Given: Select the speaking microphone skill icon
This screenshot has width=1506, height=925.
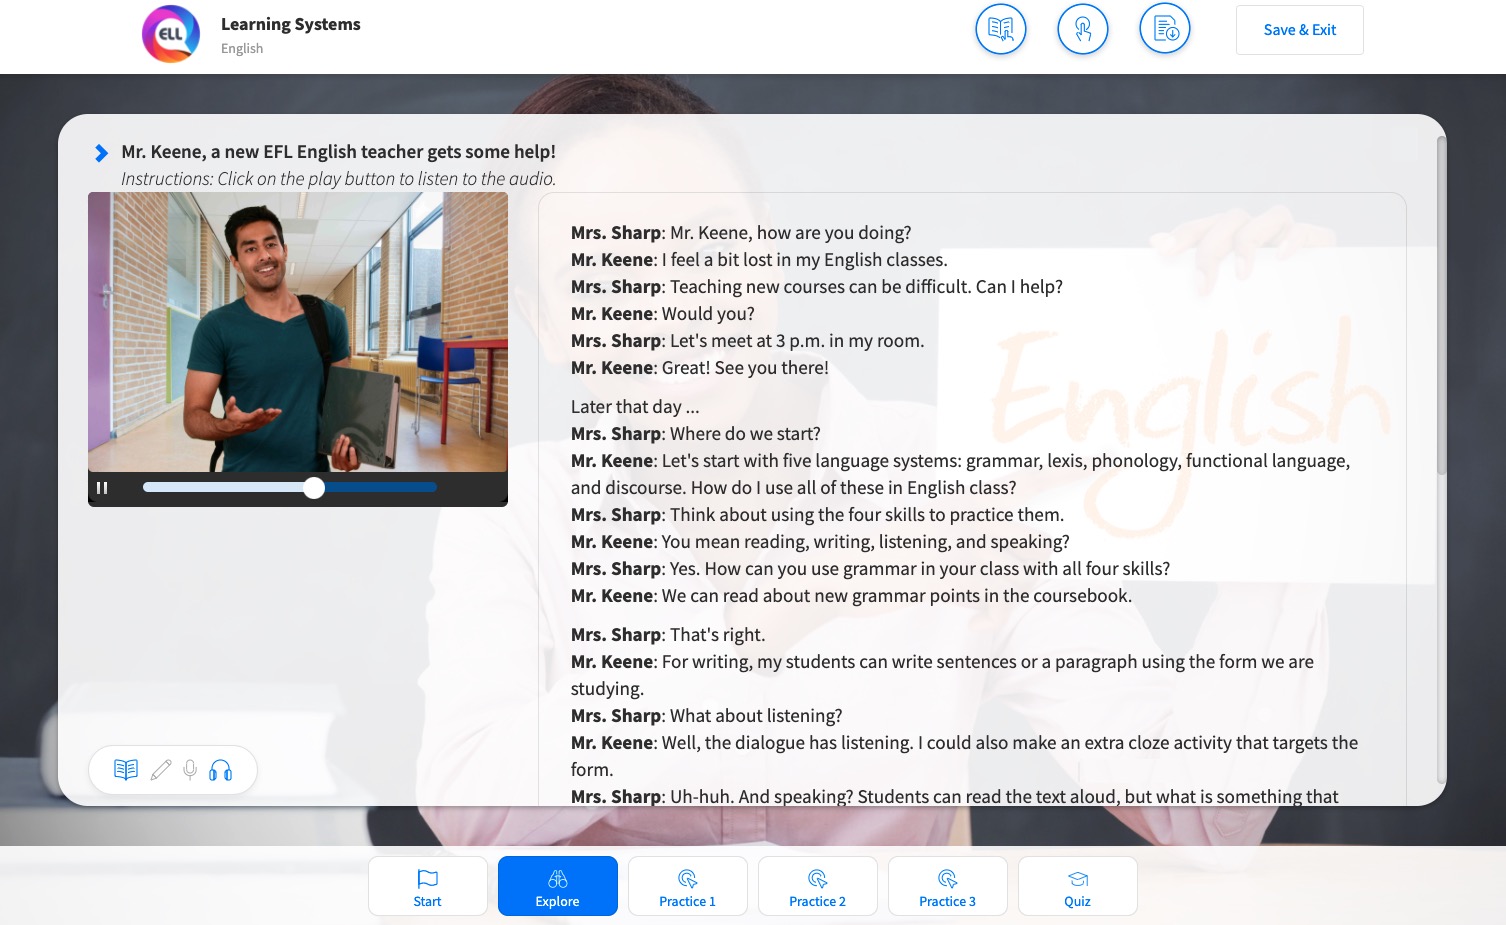Looking at the screenshot, I should point(190,770).
